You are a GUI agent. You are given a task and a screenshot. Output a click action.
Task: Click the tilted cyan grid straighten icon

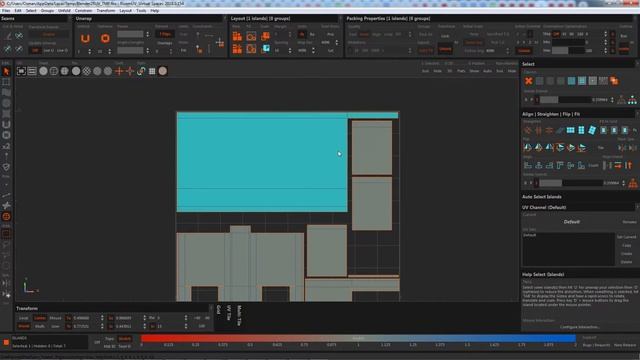tap(592, 130)
